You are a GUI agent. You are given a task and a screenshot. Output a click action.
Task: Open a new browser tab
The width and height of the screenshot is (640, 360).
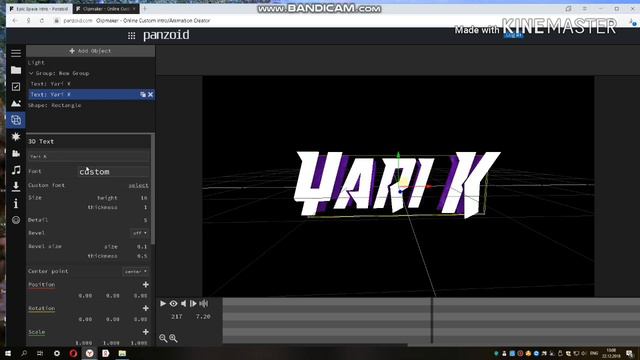(x=144, y=9)
